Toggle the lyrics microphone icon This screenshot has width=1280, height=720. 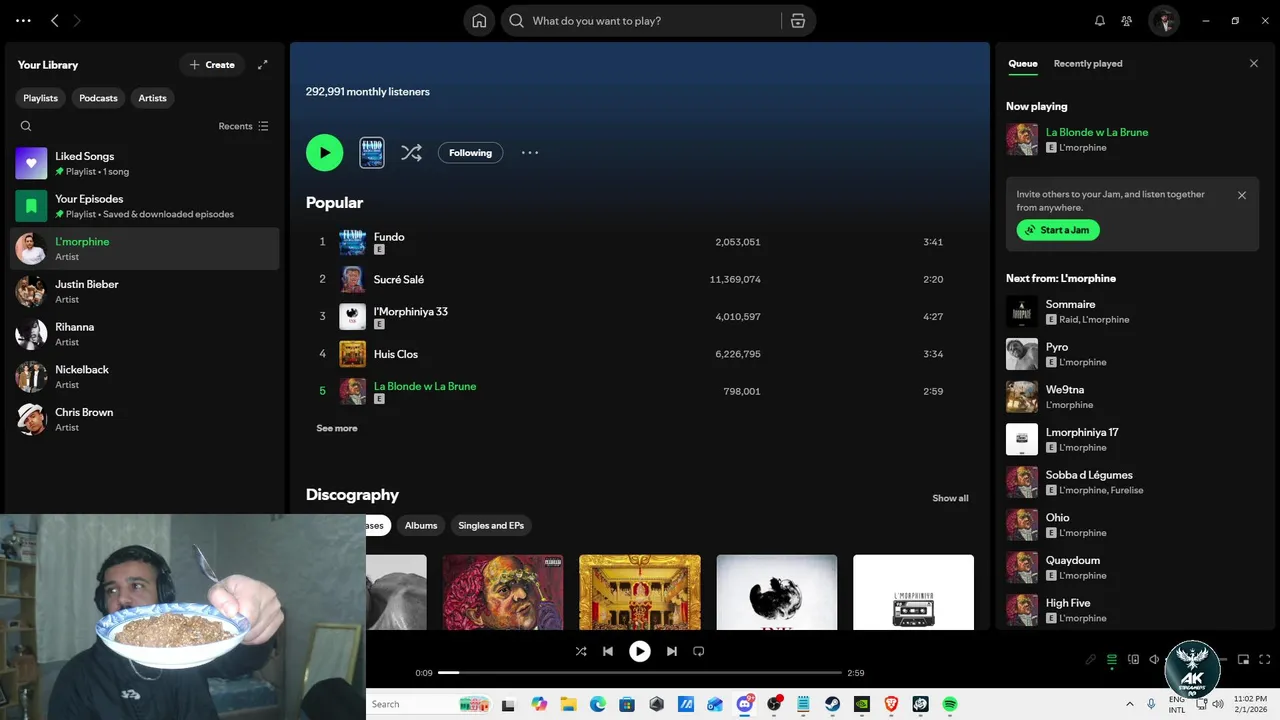click(1091, 660)
